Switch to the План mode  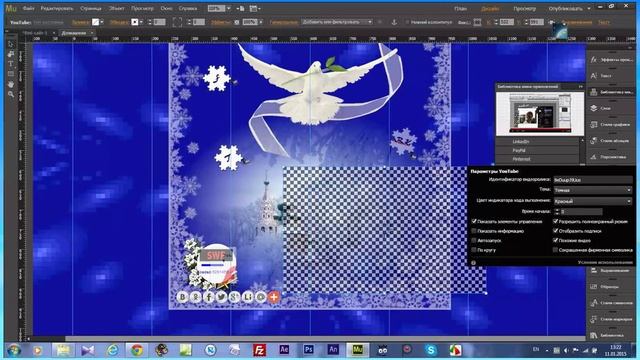coord(460,9)
